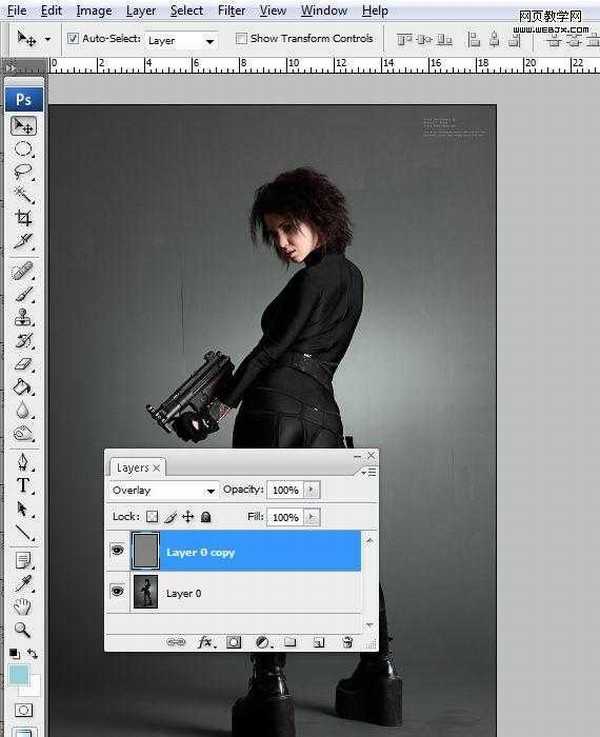The image size is (600, 737).
Task: Select the Magic Wand tool
Action: pyautogui.click(x=23, y=194)
